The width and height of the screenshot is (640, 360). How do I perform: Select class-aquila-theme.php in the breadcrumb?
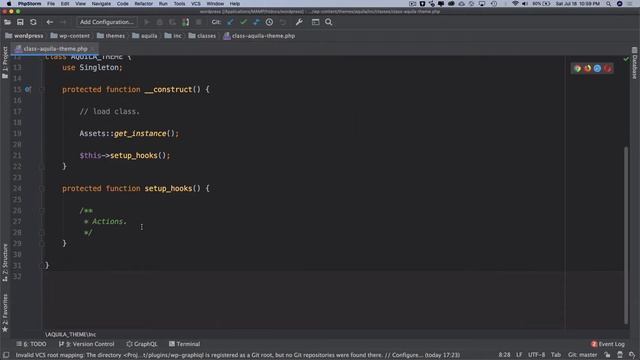259,36
